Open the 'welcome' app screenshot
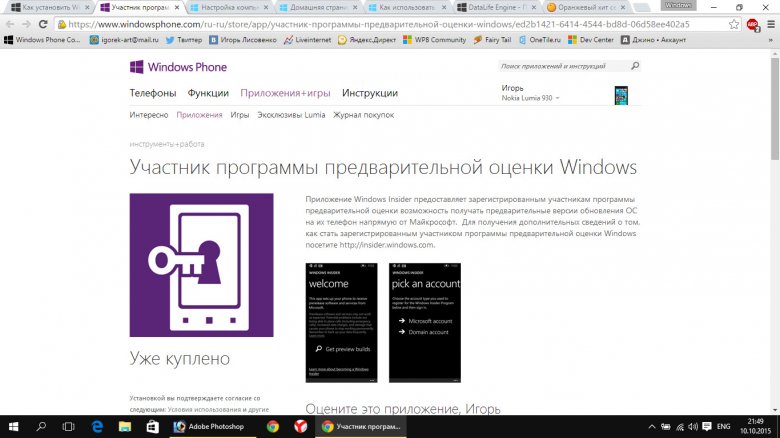Image resolution: width=780 pixels, height=438 pixels. point(341,323)
